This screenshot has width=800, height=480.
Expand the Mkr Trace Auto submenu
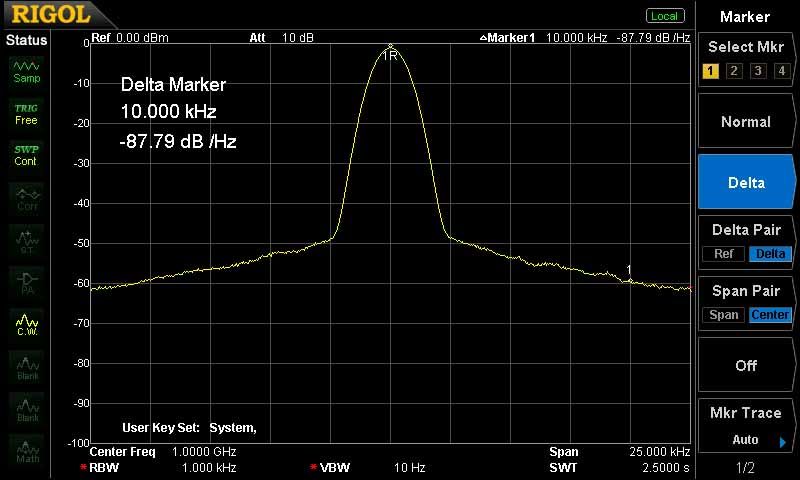[746, 428]
